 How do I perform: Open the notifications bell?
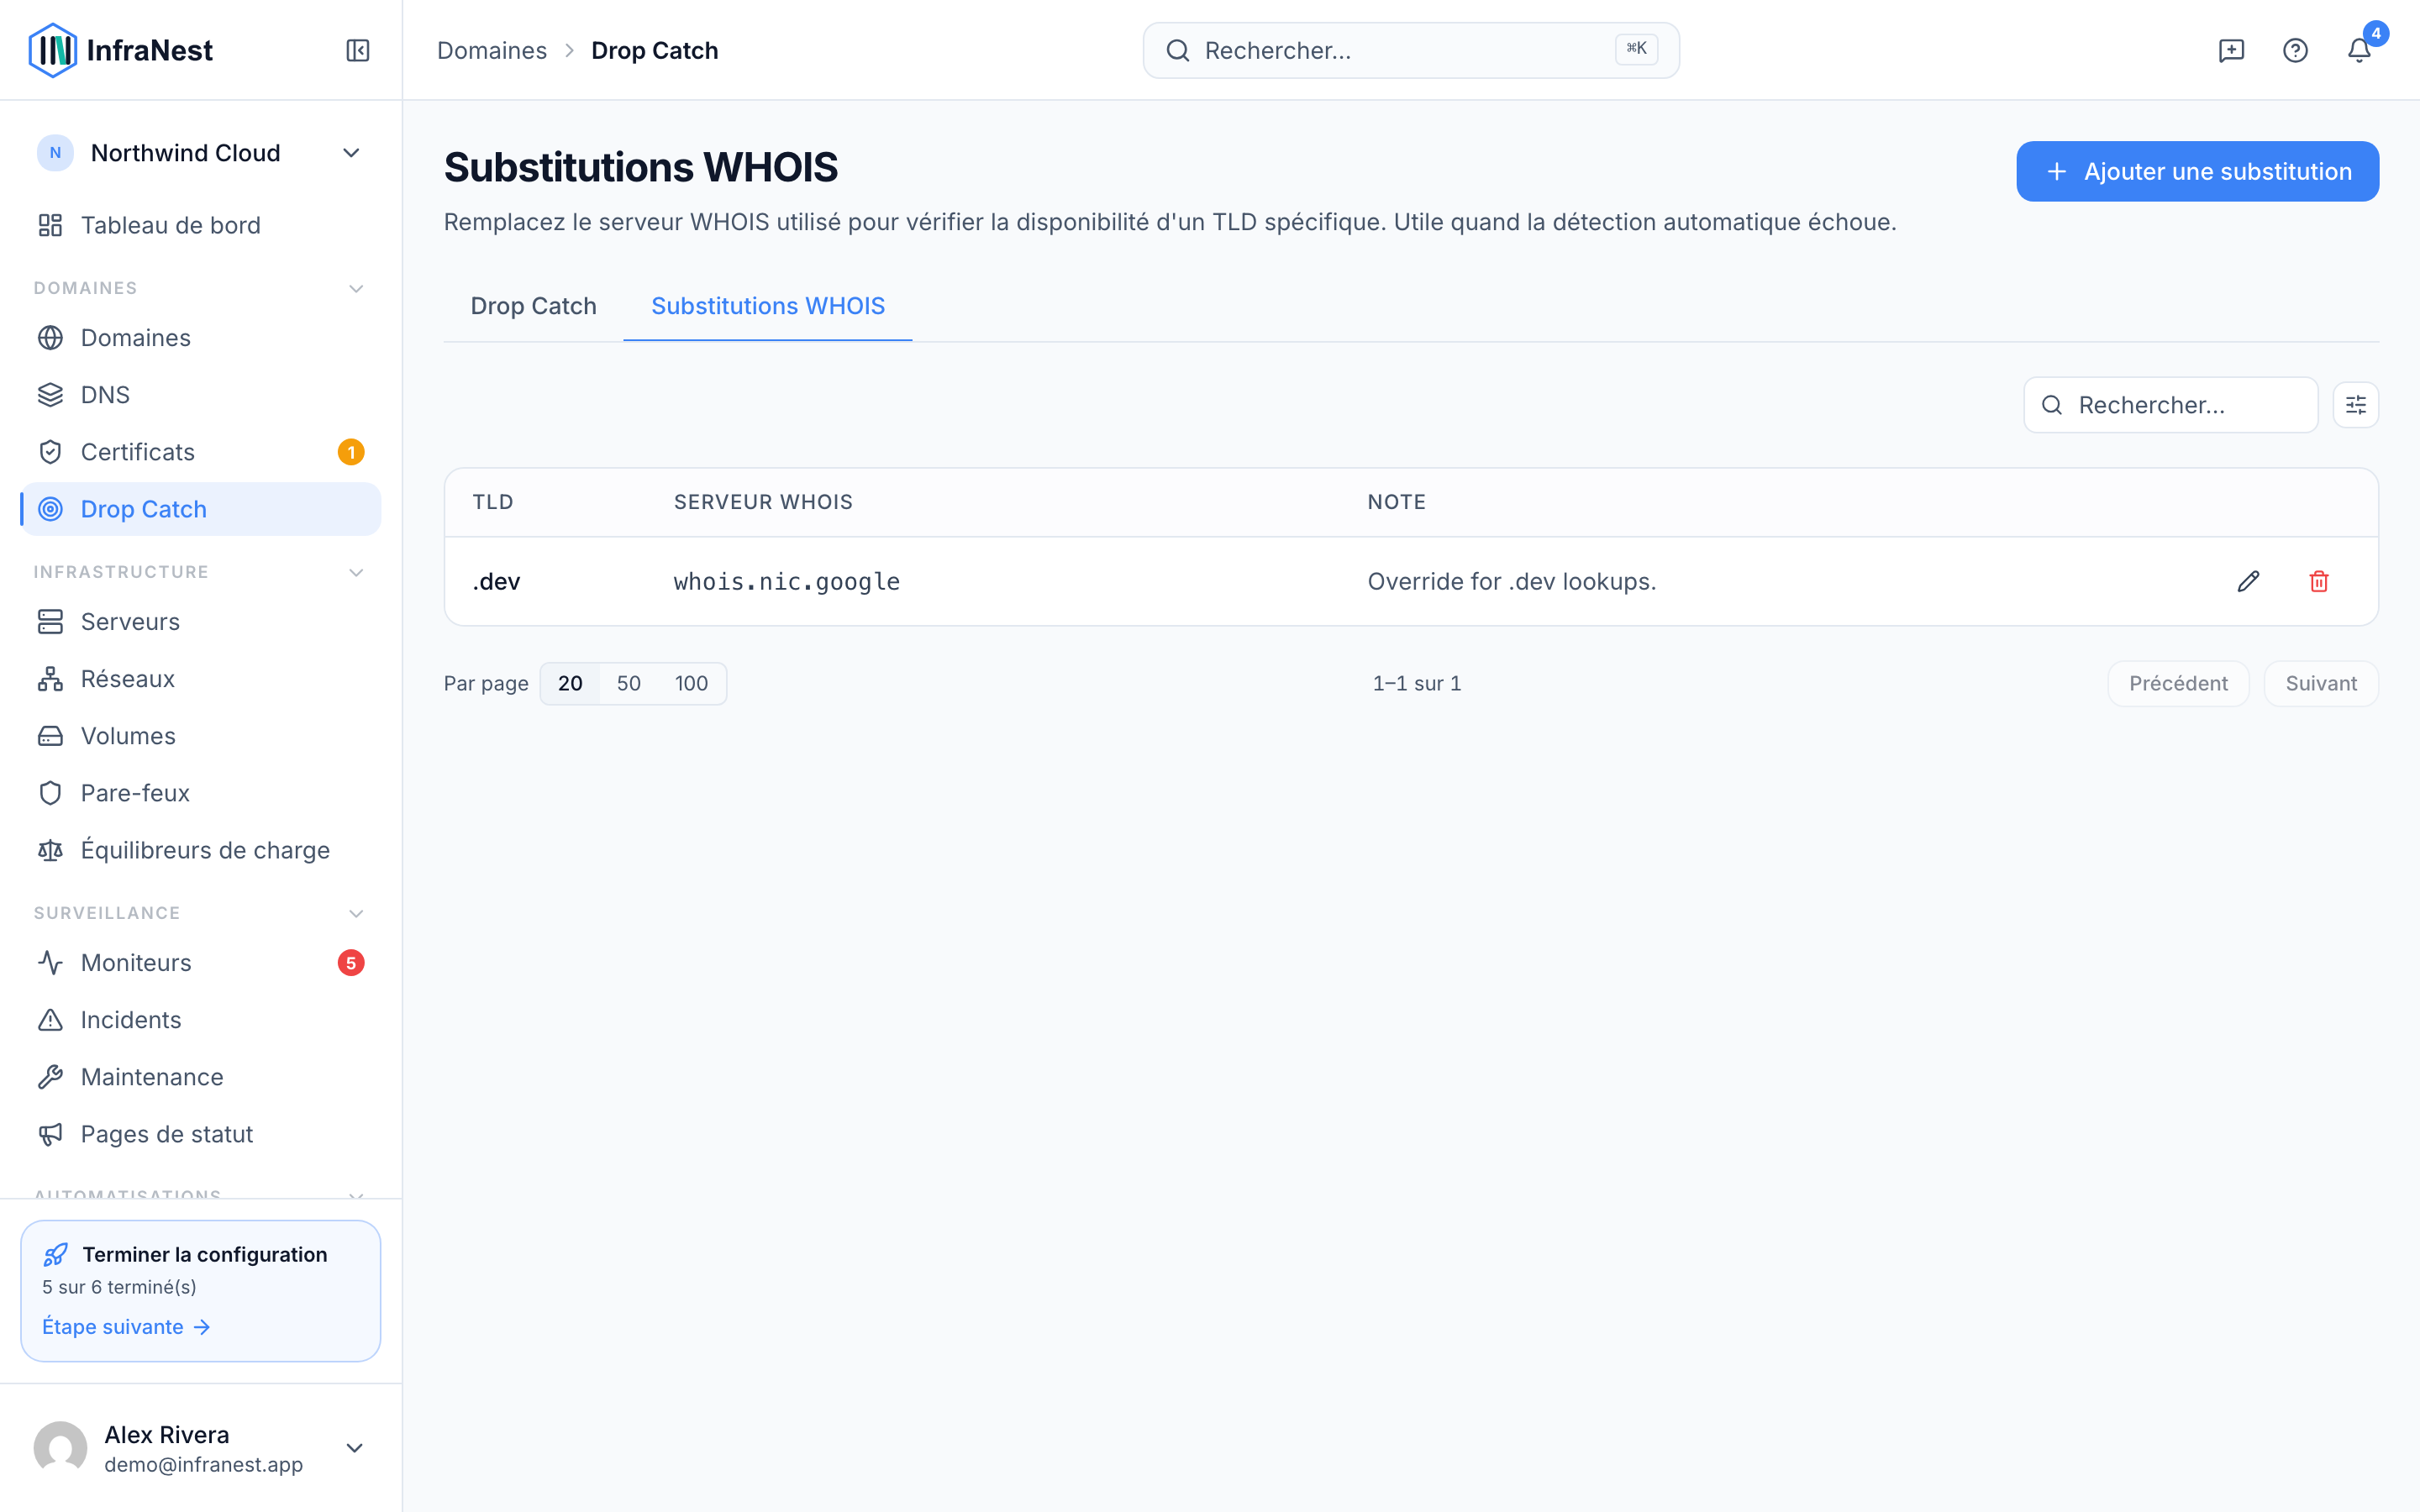[2359, 50]
